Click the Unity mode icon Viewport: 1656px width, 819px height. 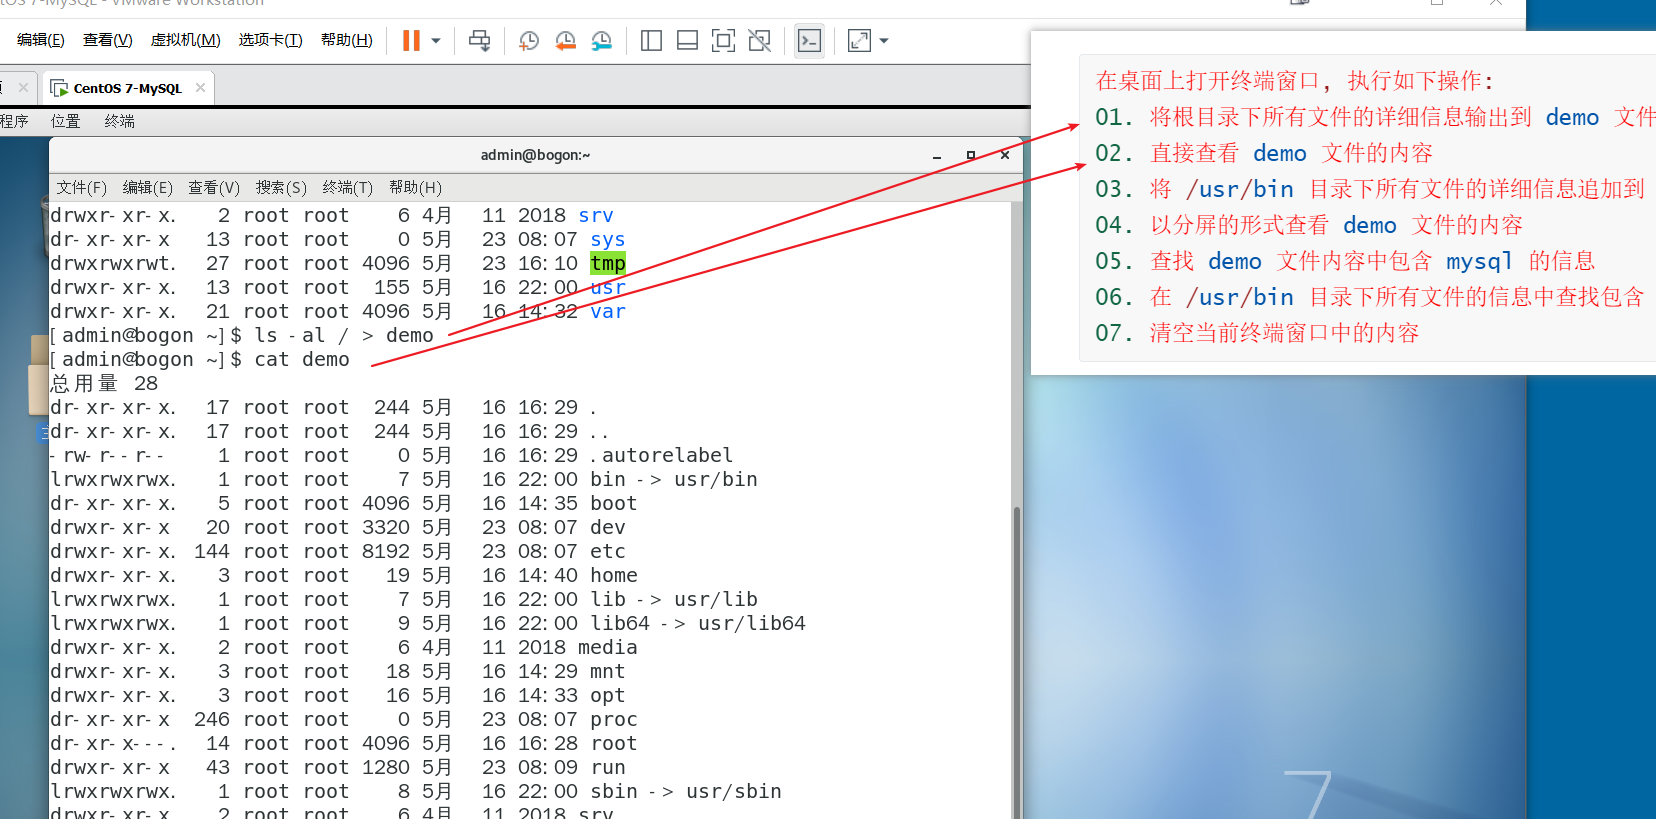pos(760,41)
